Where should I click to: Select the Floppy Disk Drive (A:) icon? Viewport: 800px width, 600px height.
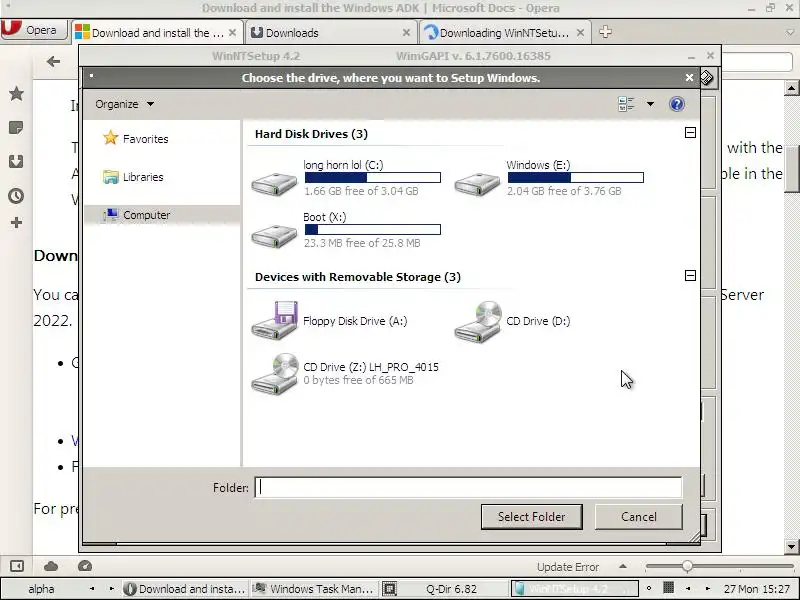point(274,320)
